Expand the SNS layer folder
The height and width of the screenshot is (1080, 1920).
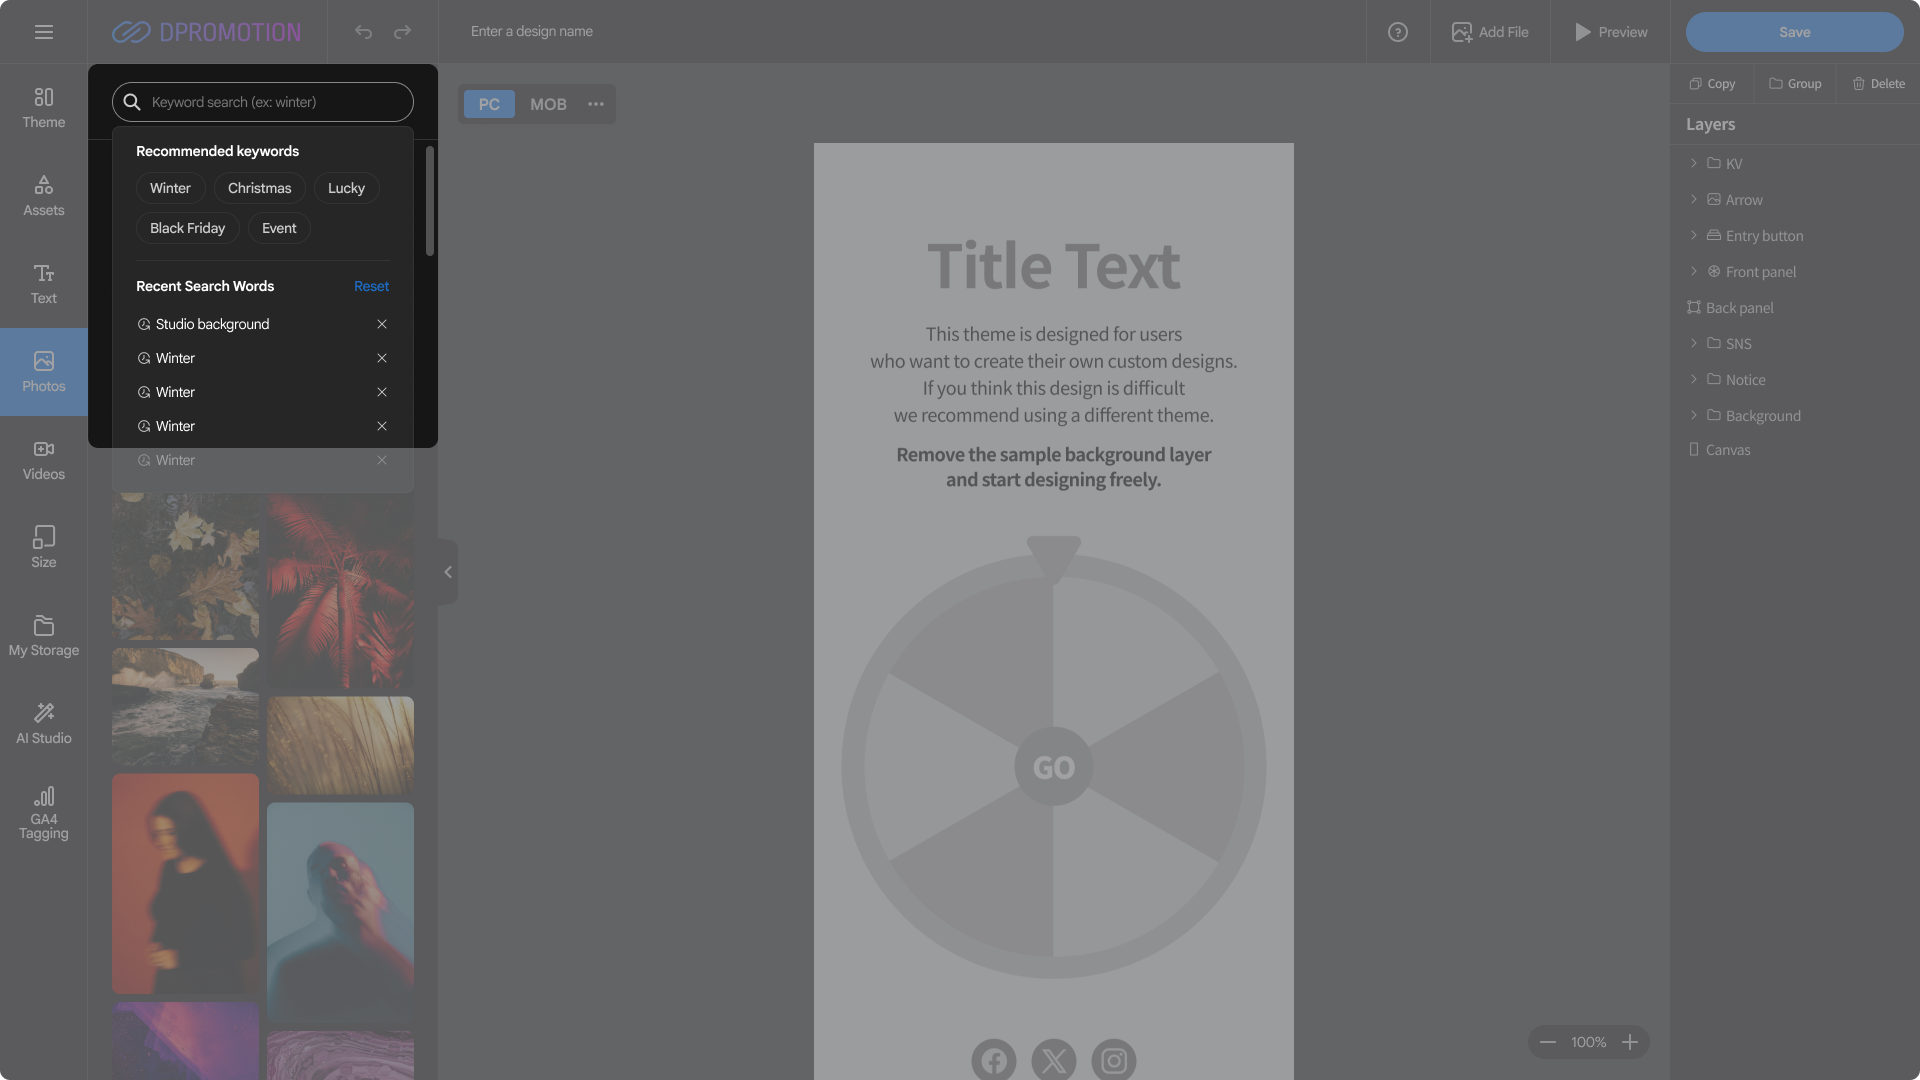[x=1693, y=343]
